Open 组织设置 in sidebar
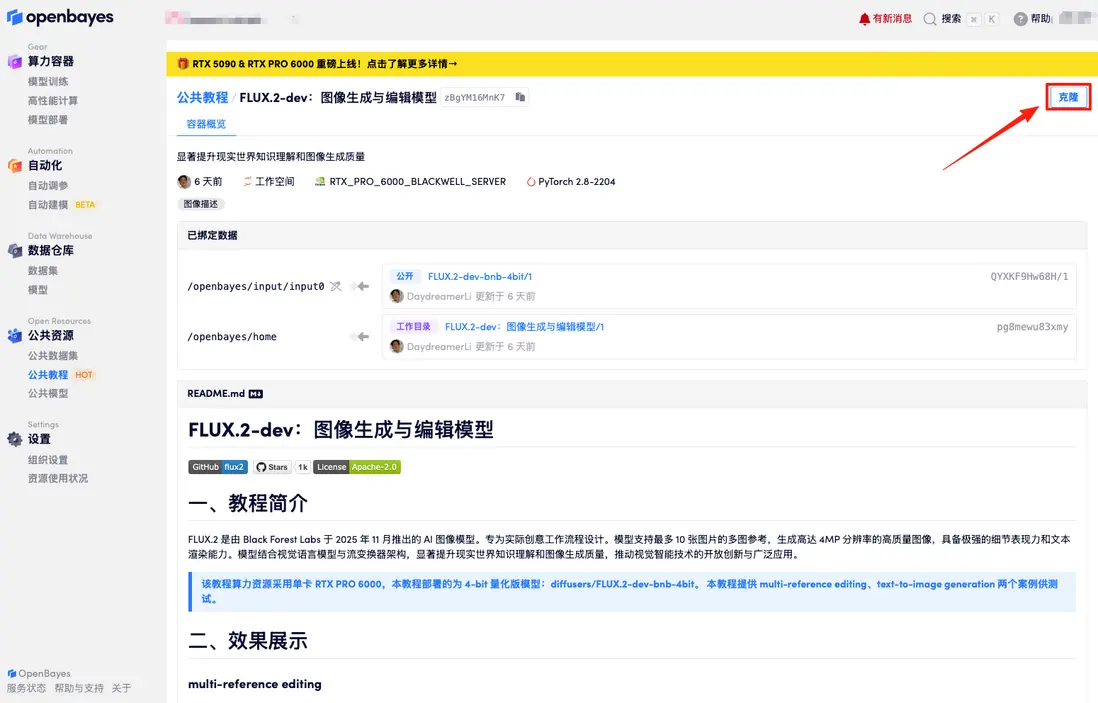The image size is (1098, 703). (48, 460)
